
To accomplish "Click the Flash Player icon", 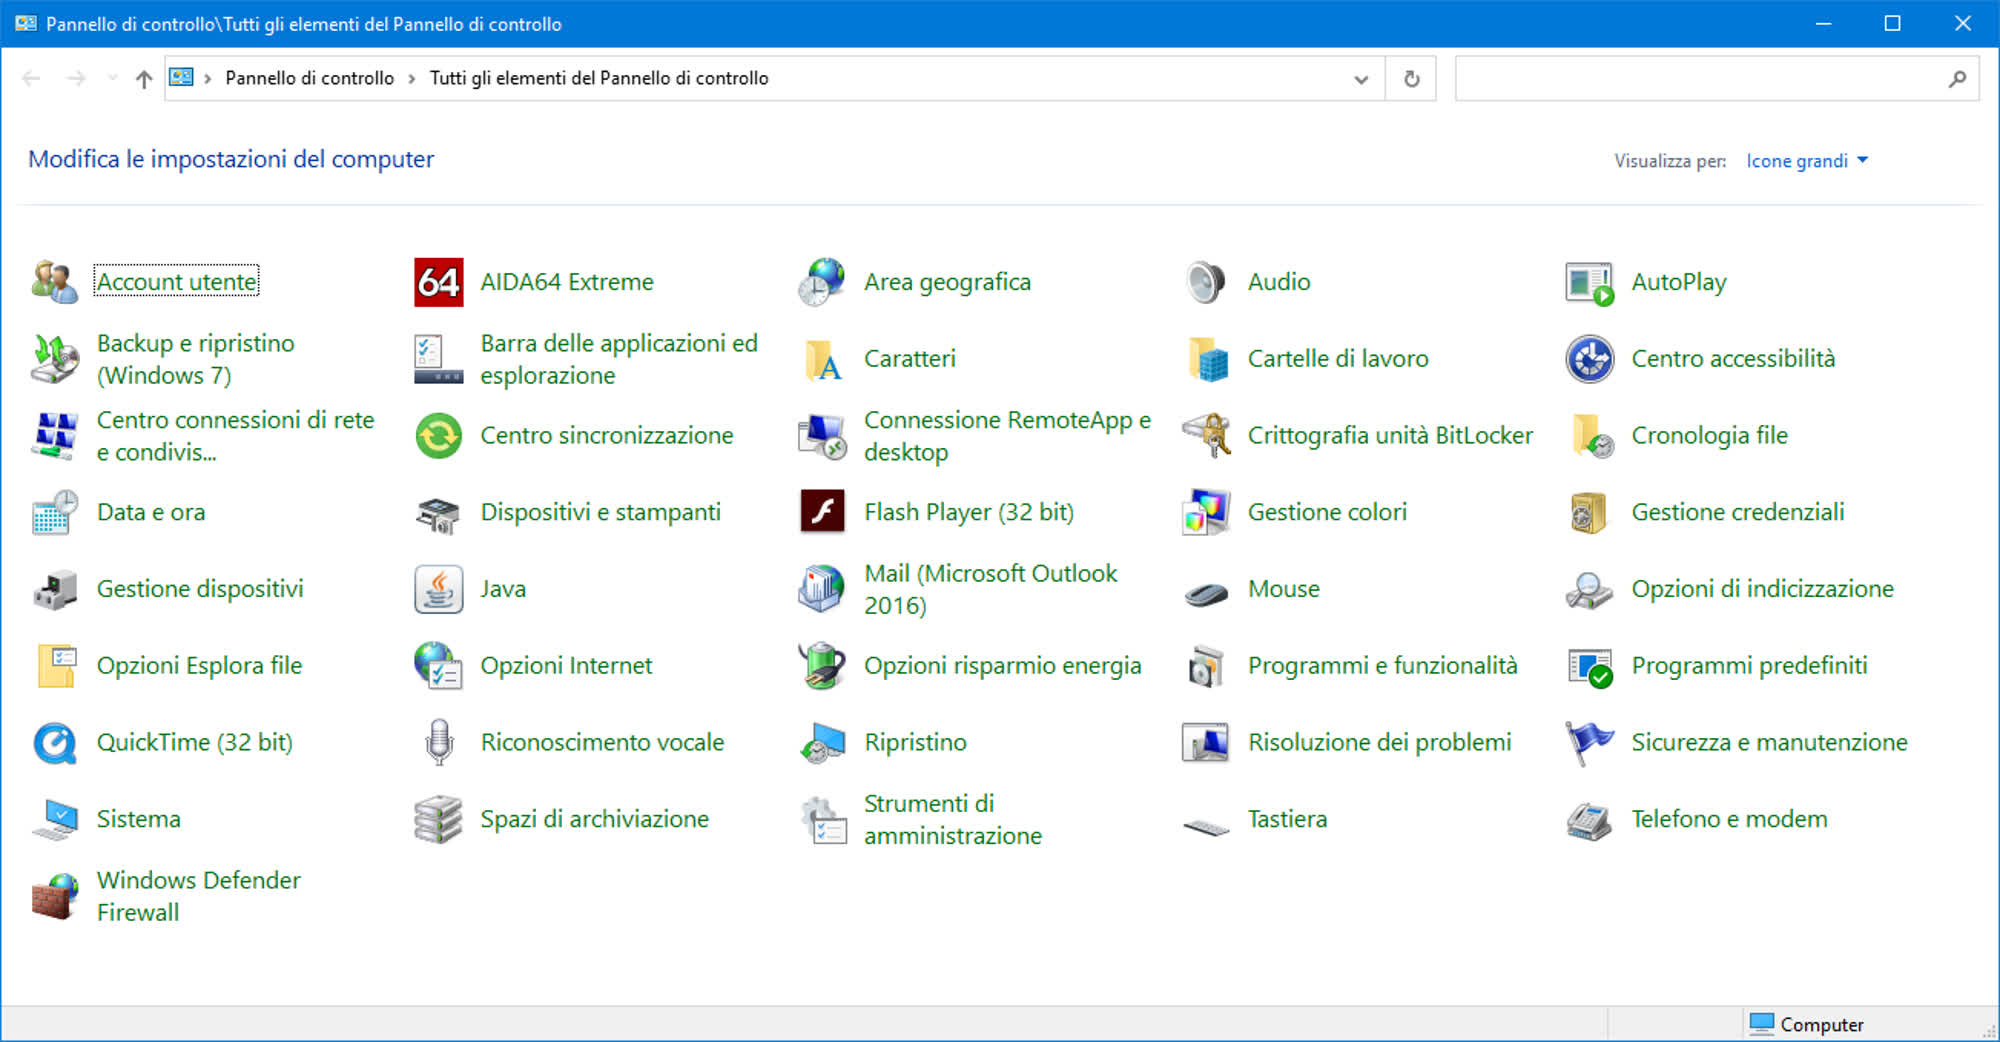I will pyautogui.click(x=822, y=512).
